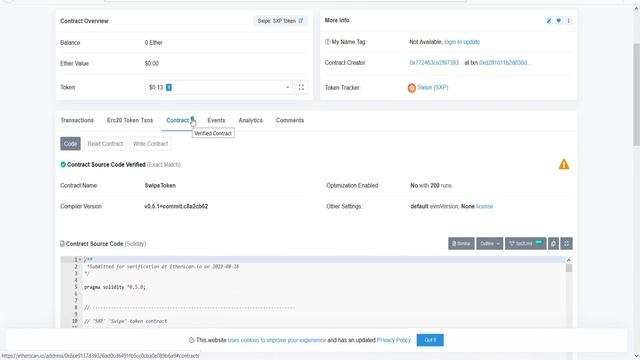Click the page vertical scrollbar thumb
The image size is (640, 360).
636,94
